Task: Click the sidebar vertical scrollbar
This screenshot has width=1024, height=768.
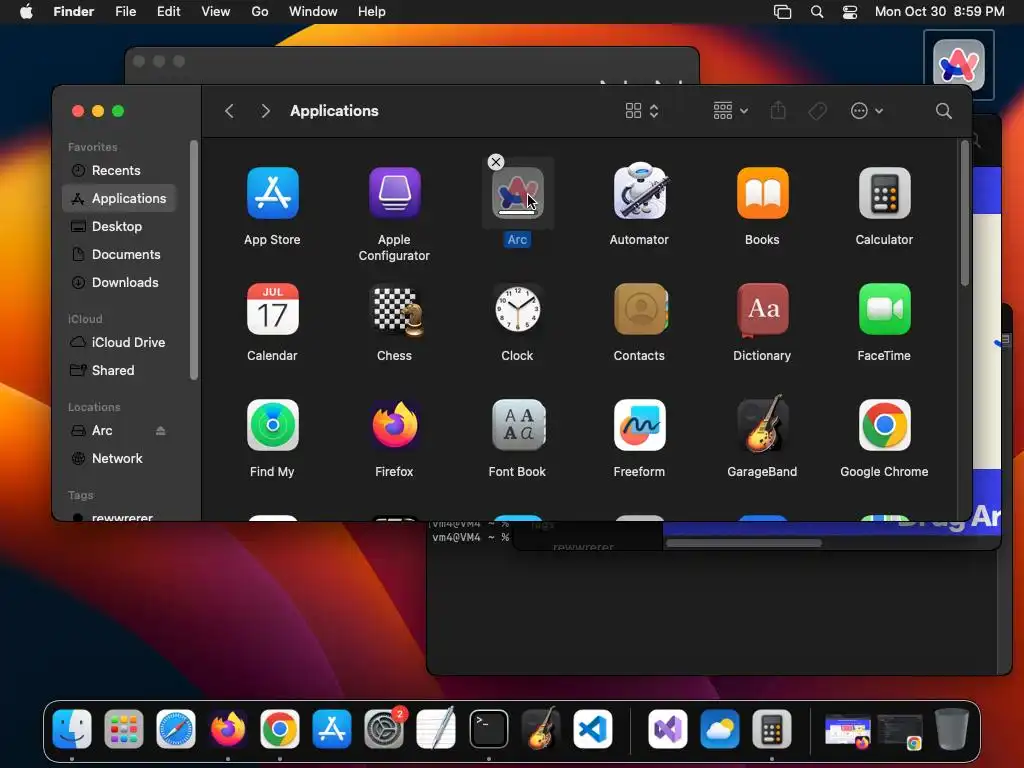Action: pos(193,260)
